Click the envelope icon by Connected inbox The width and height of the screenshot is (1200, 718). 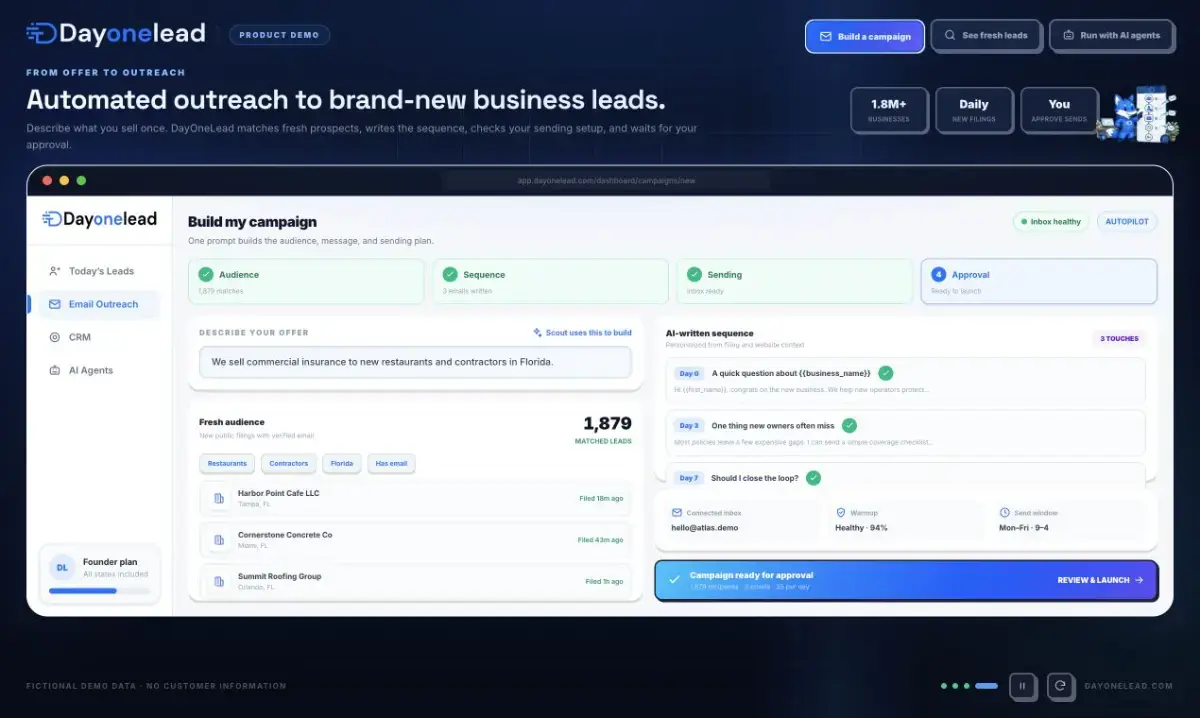coord(677,512)
